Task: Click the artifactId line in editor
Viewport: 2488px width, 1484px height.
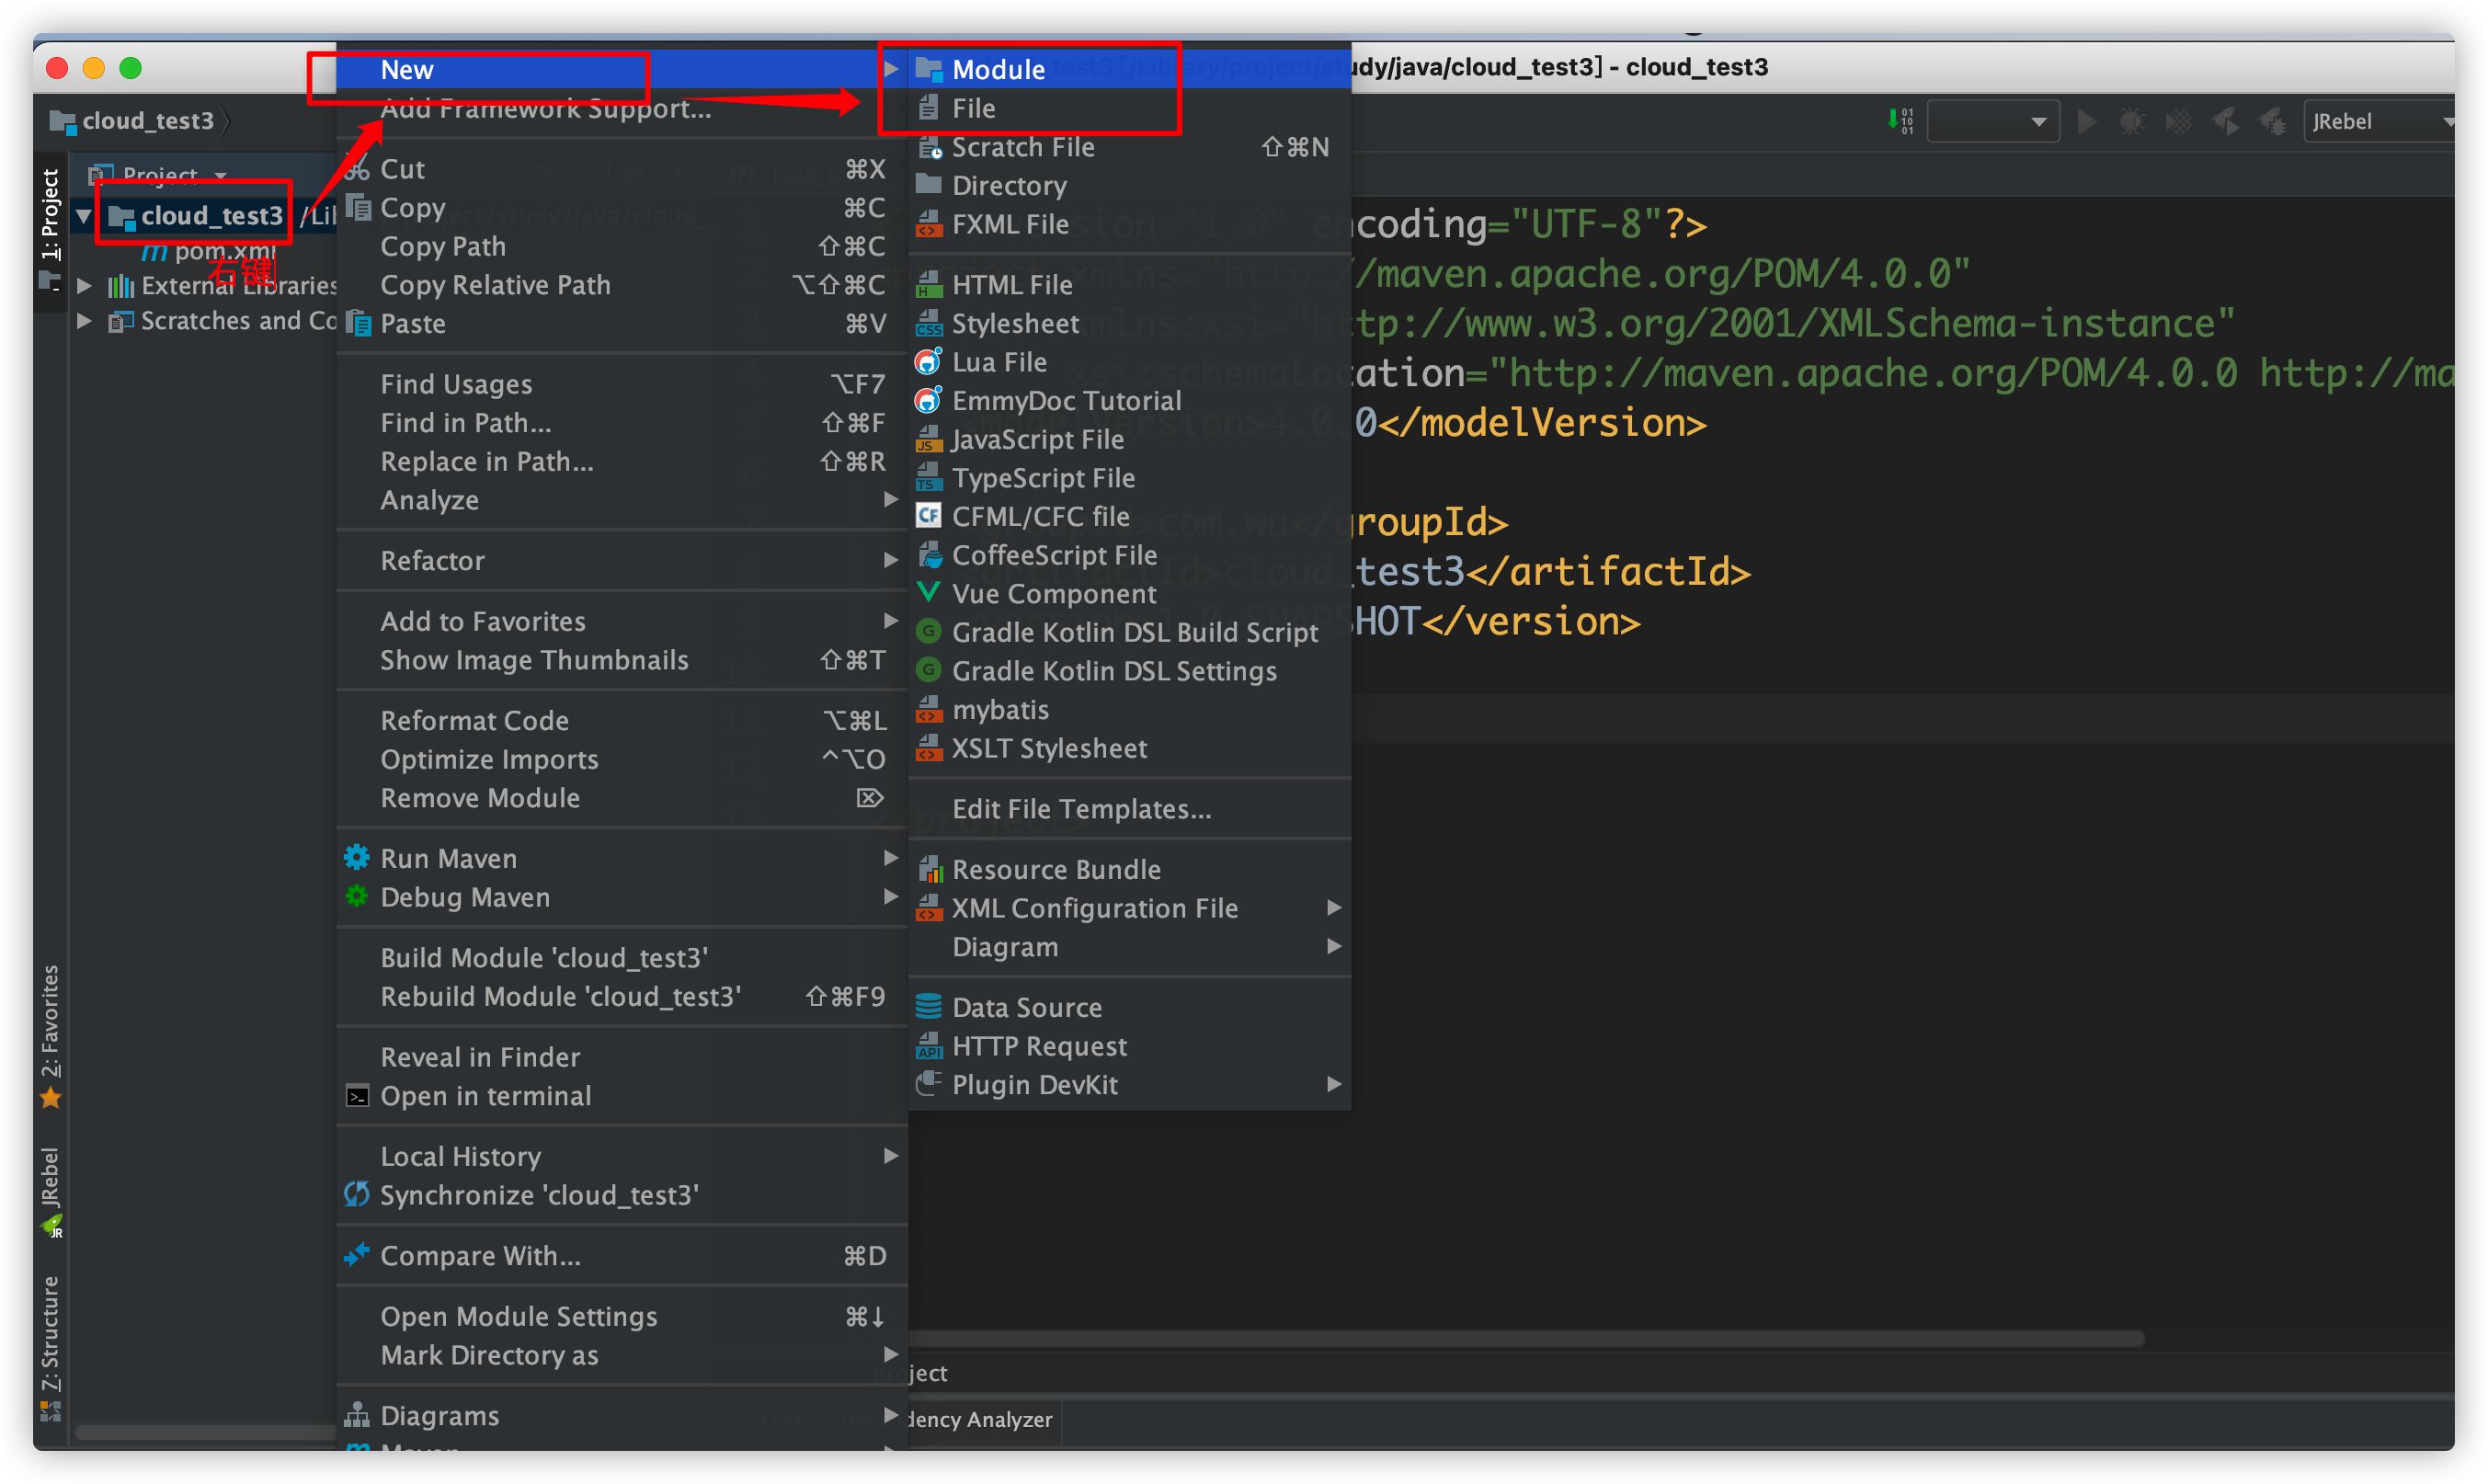Action: tap(1550, 571)
